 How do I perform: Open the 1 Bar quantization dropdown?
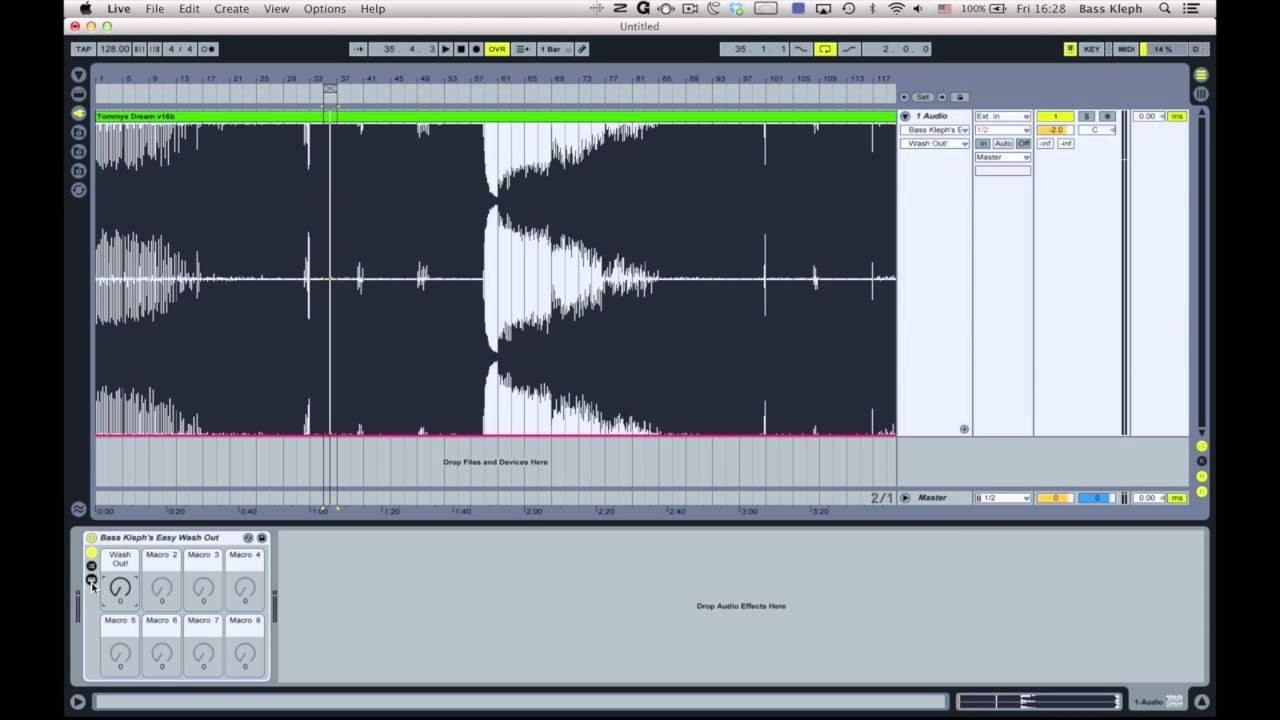point(556,49)
